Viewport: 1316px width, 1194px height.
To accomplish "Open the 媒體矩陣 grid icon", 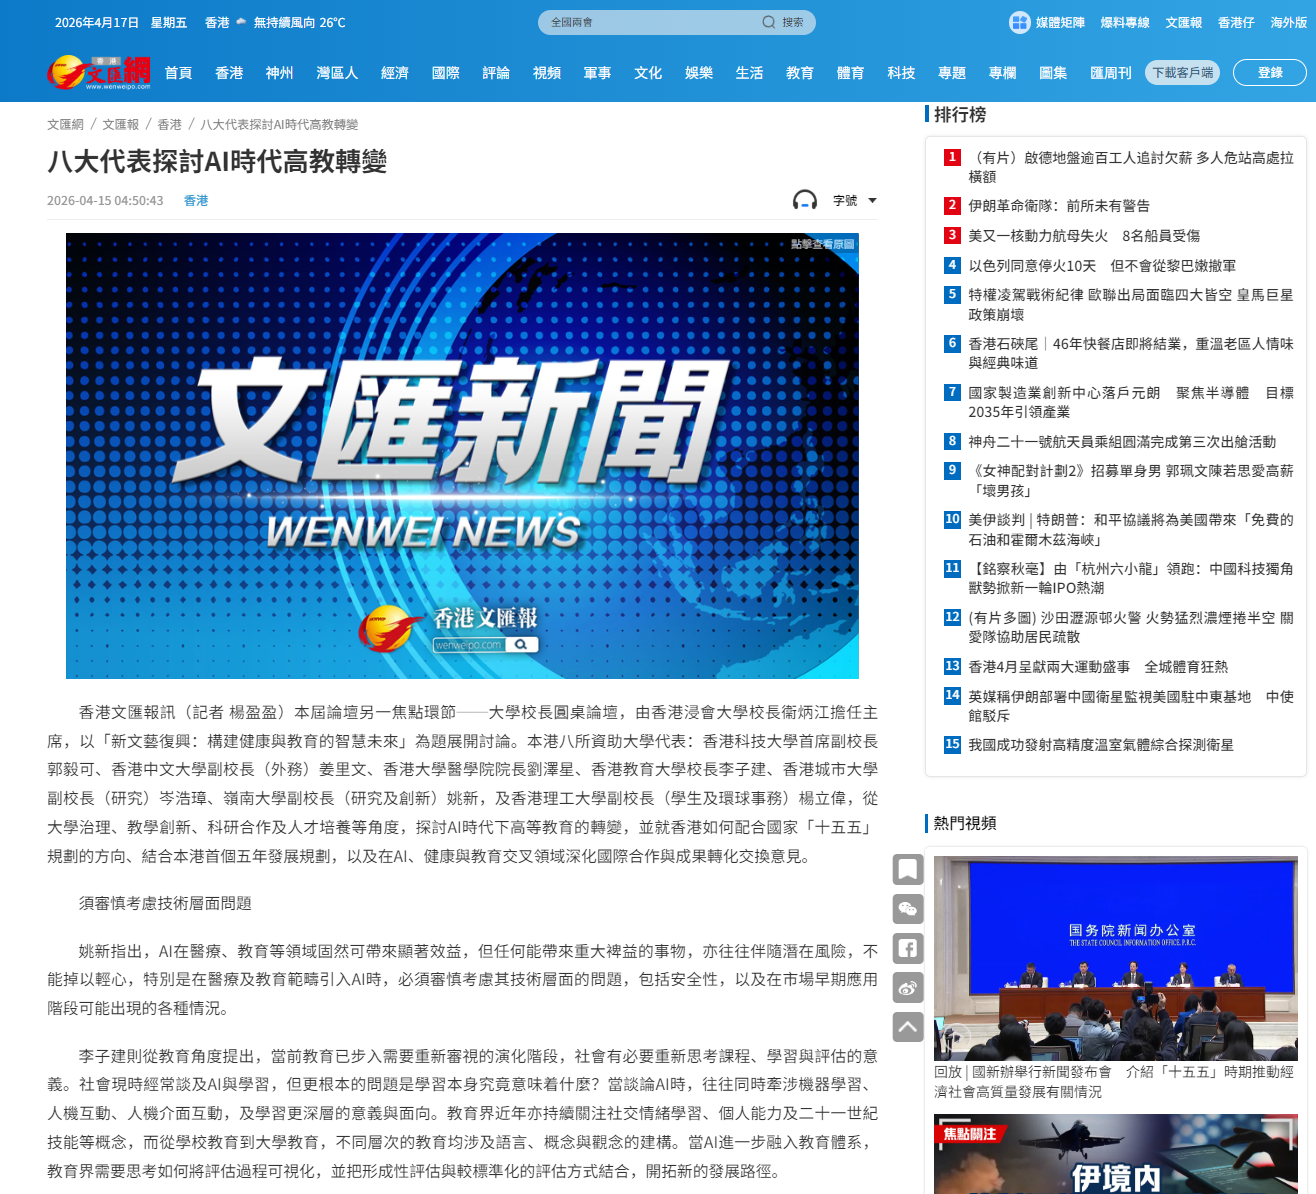I will pos(1019,22).
